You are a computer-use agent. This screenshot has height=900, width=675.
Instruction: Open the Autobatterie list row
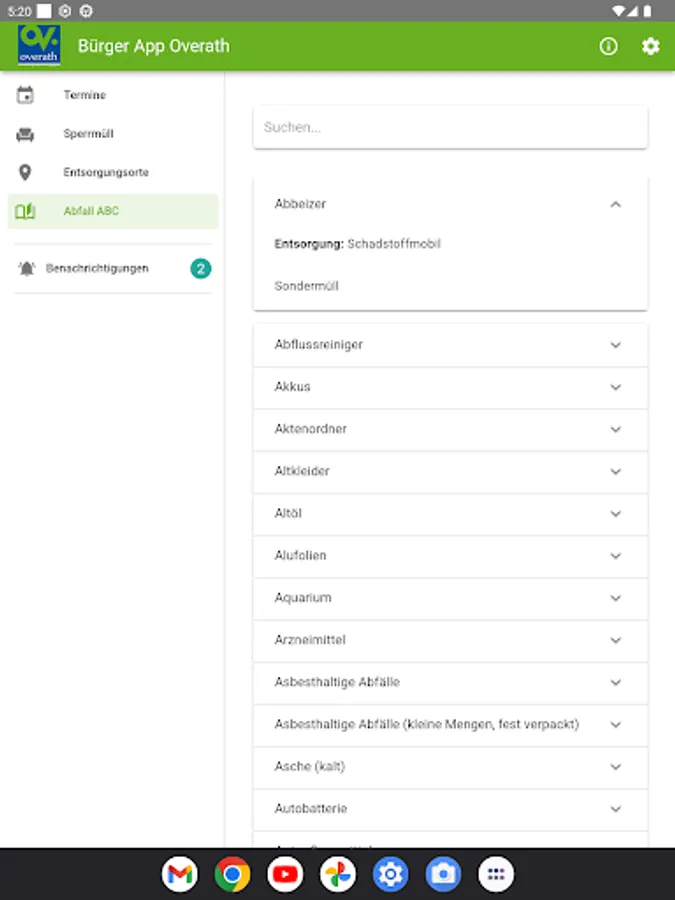[311, 808]
